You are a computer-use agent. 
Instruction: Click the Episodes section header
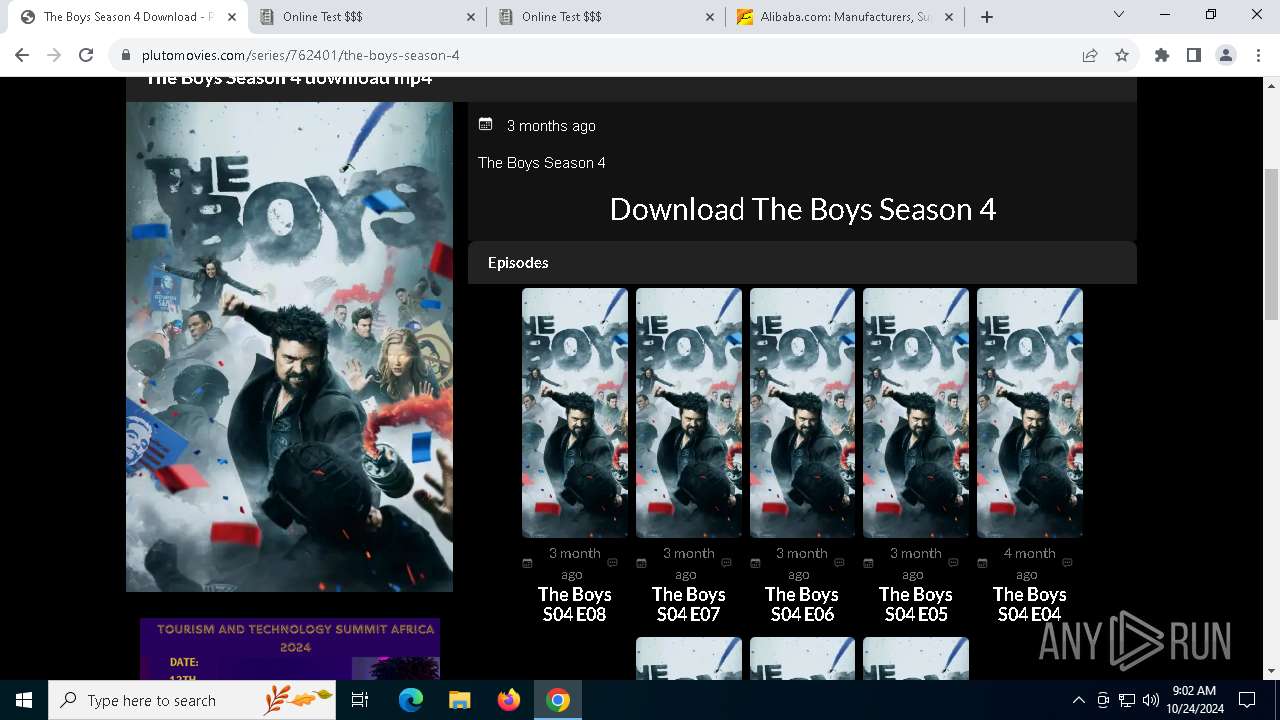(x=802, y=262)
